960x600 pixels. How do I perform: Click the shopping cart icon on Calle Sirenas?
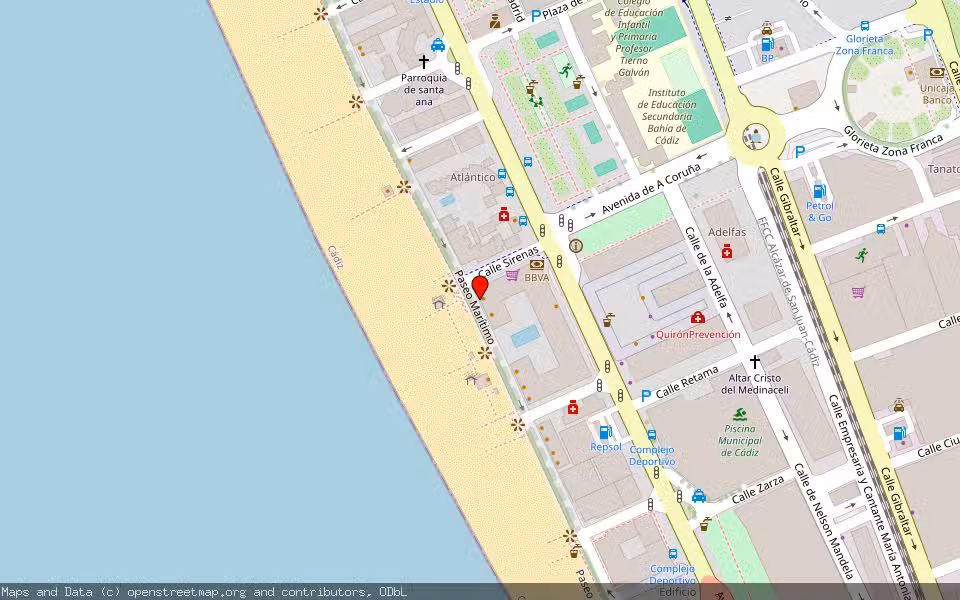tap(512, 276)
